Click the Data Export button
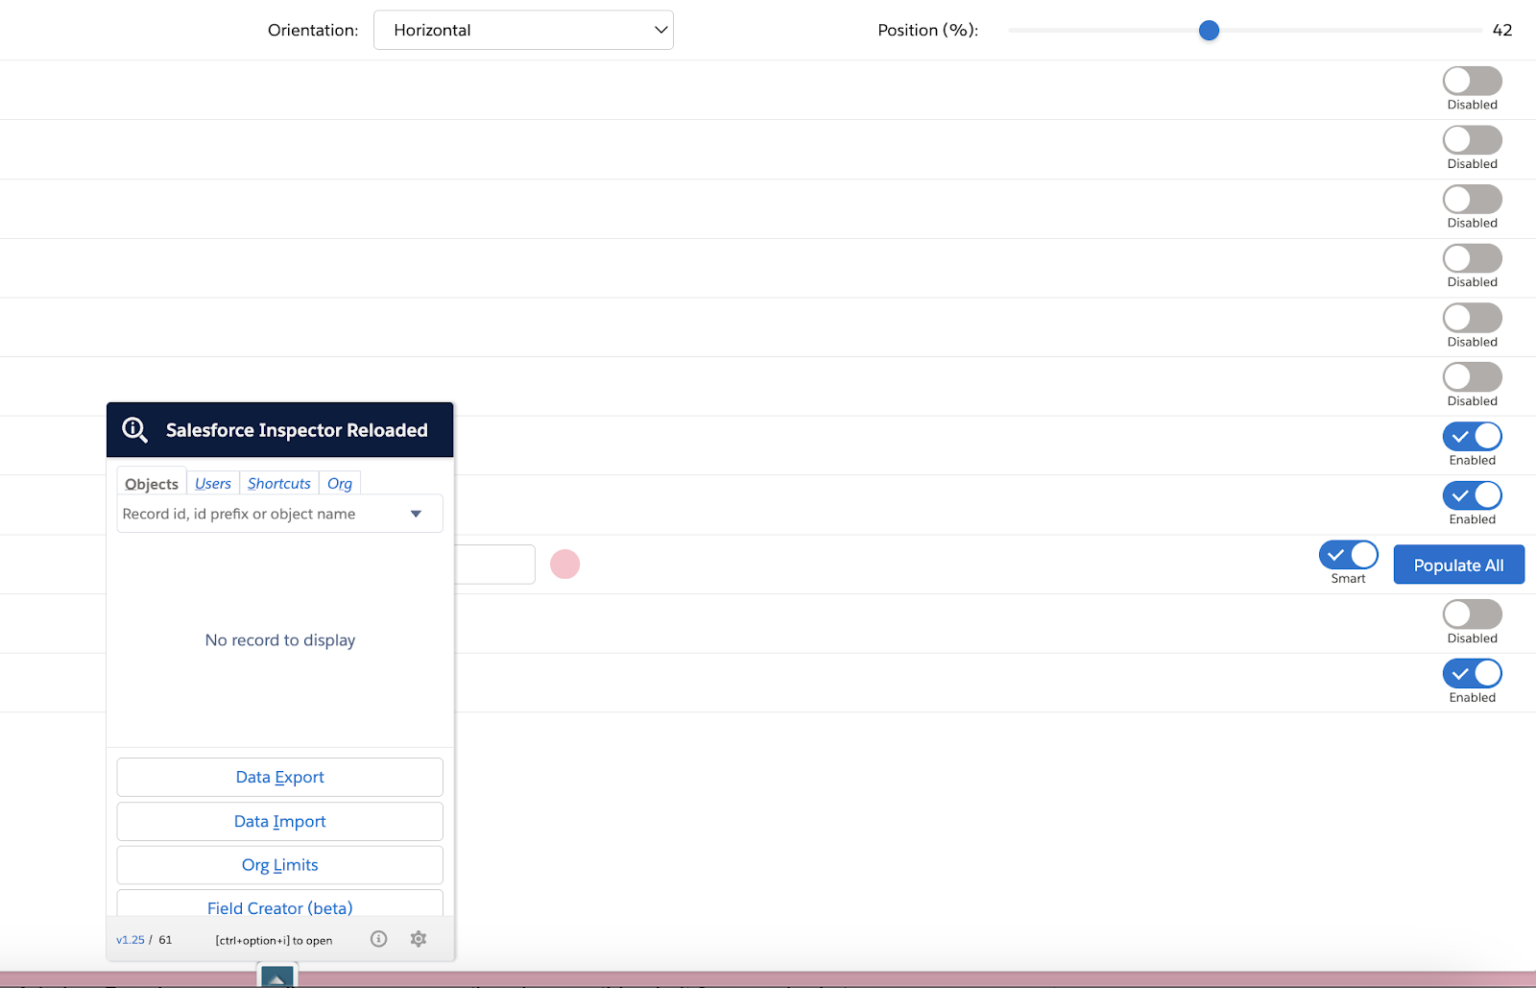 coord(280,777)
